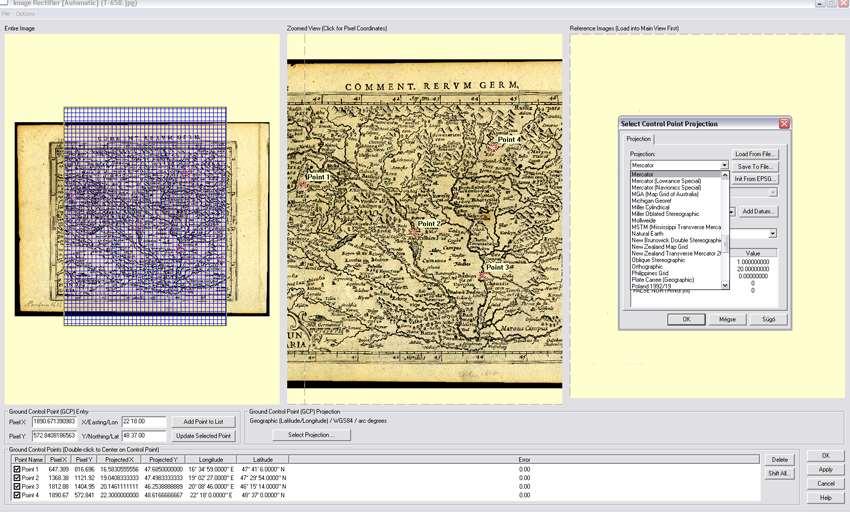Open datum dropdown left of Add Datum
Viewport: 850px width, 512px height.
[732, 212]
